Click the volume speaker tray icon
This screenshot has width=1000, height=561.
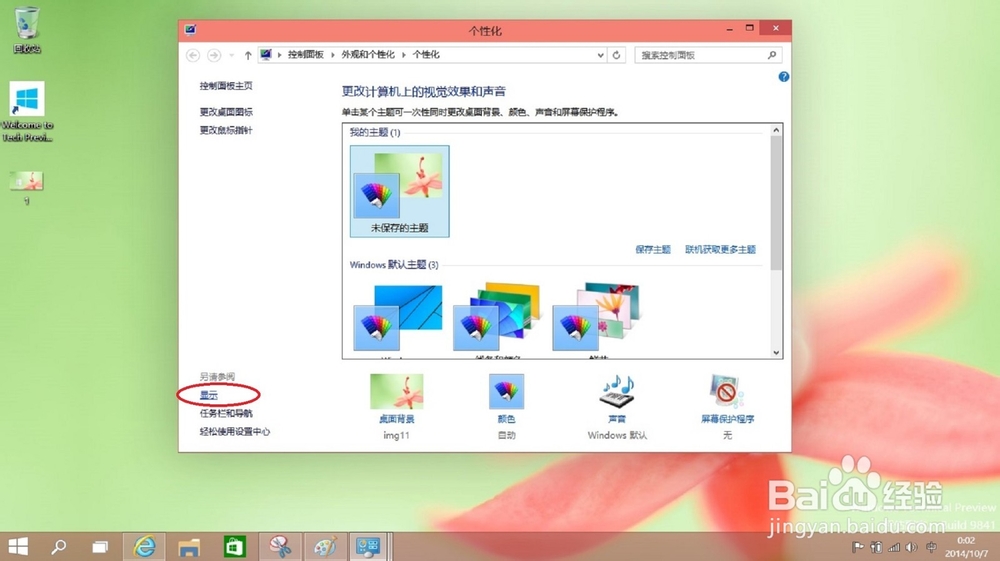coord(912,547)
